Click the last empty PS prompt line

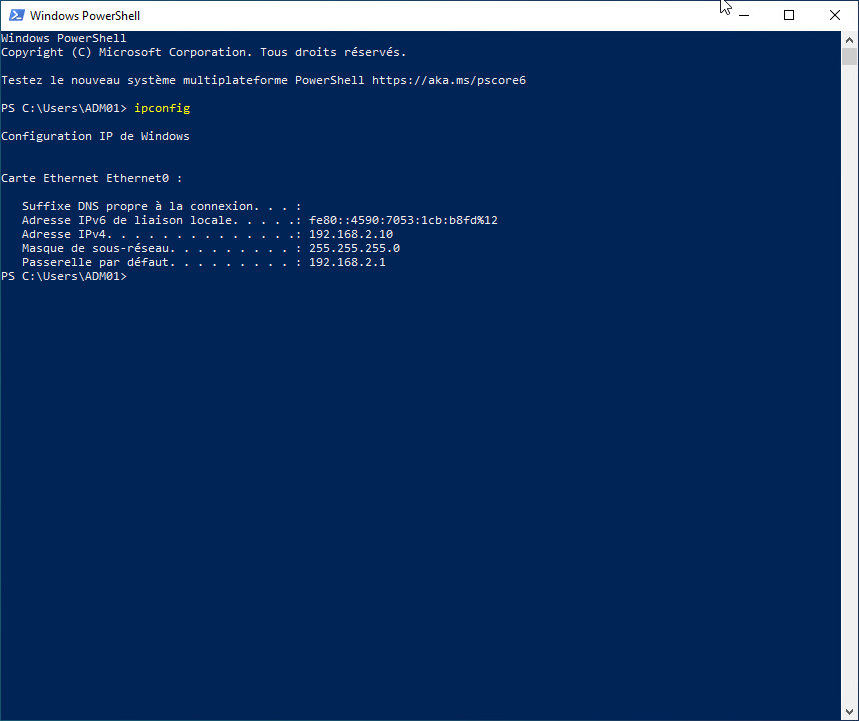click(x=65, y=276)
